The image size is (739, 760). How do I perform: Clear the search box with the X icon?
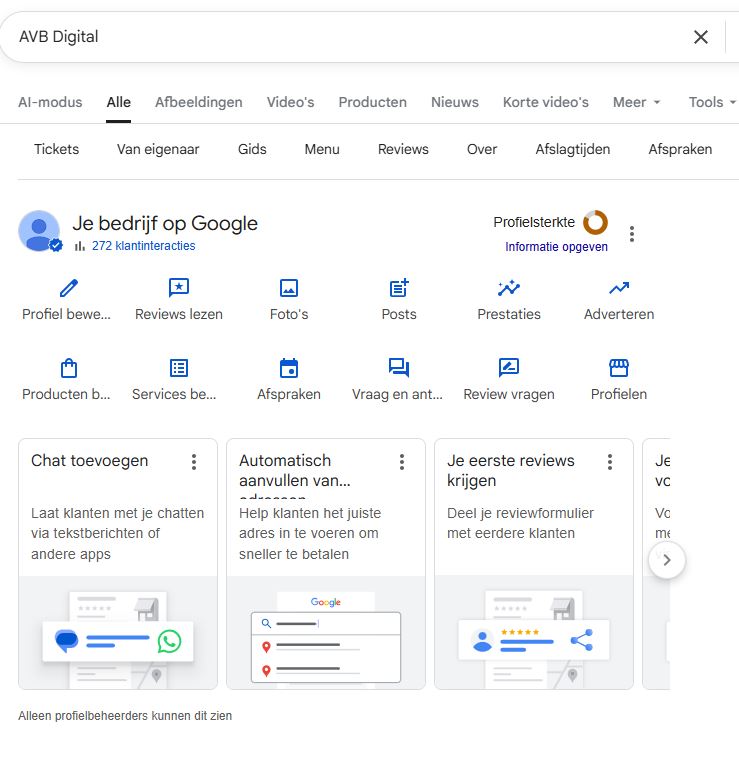[700, 37]
